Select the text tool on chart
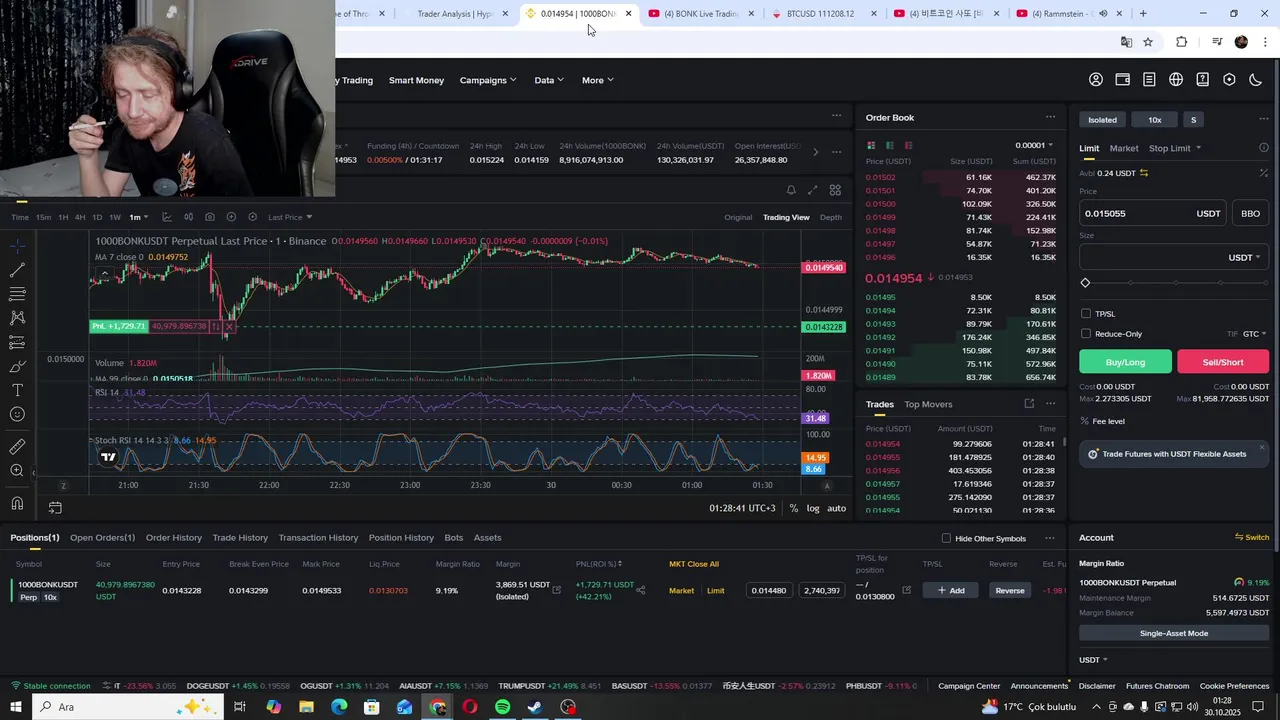This screenshot has height=720, width=1280. coord(17,390)
